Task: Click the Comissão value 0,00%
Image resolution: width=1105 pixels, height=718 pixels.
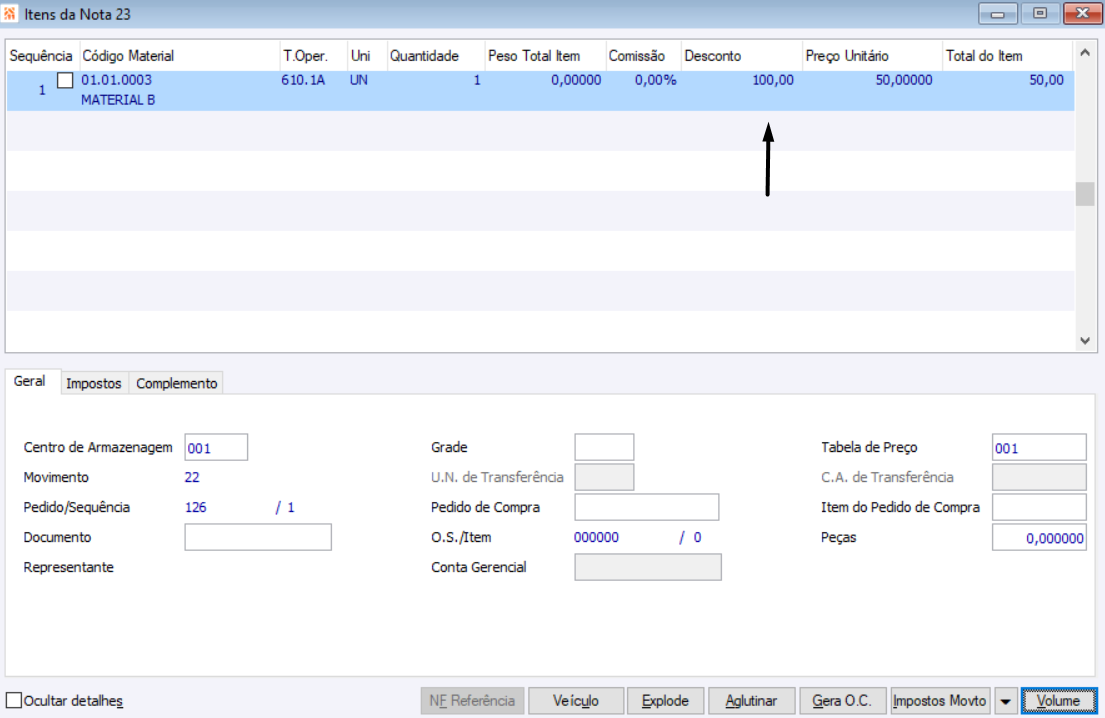Action: tap(655, 80)
